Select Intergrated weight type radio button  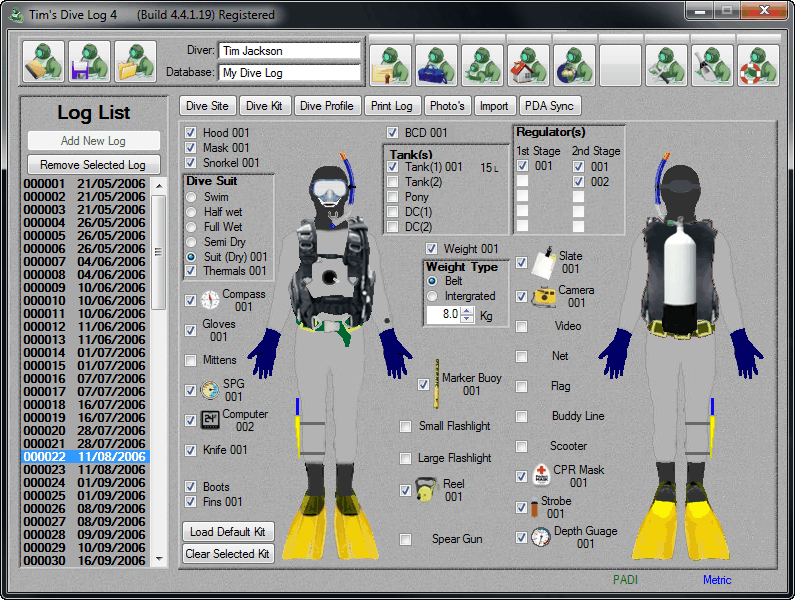[432, 296]
